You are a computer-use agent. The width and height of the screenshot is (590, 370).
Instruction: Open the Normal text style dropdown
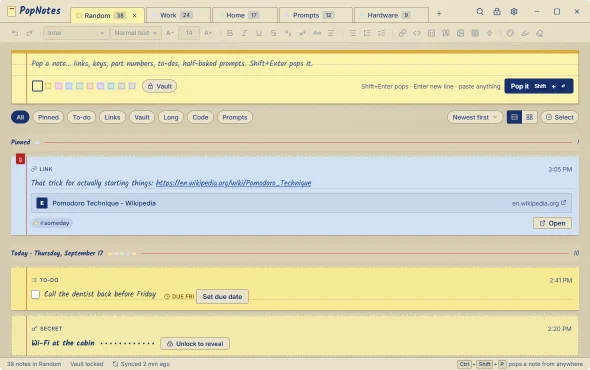pos(135,33)
